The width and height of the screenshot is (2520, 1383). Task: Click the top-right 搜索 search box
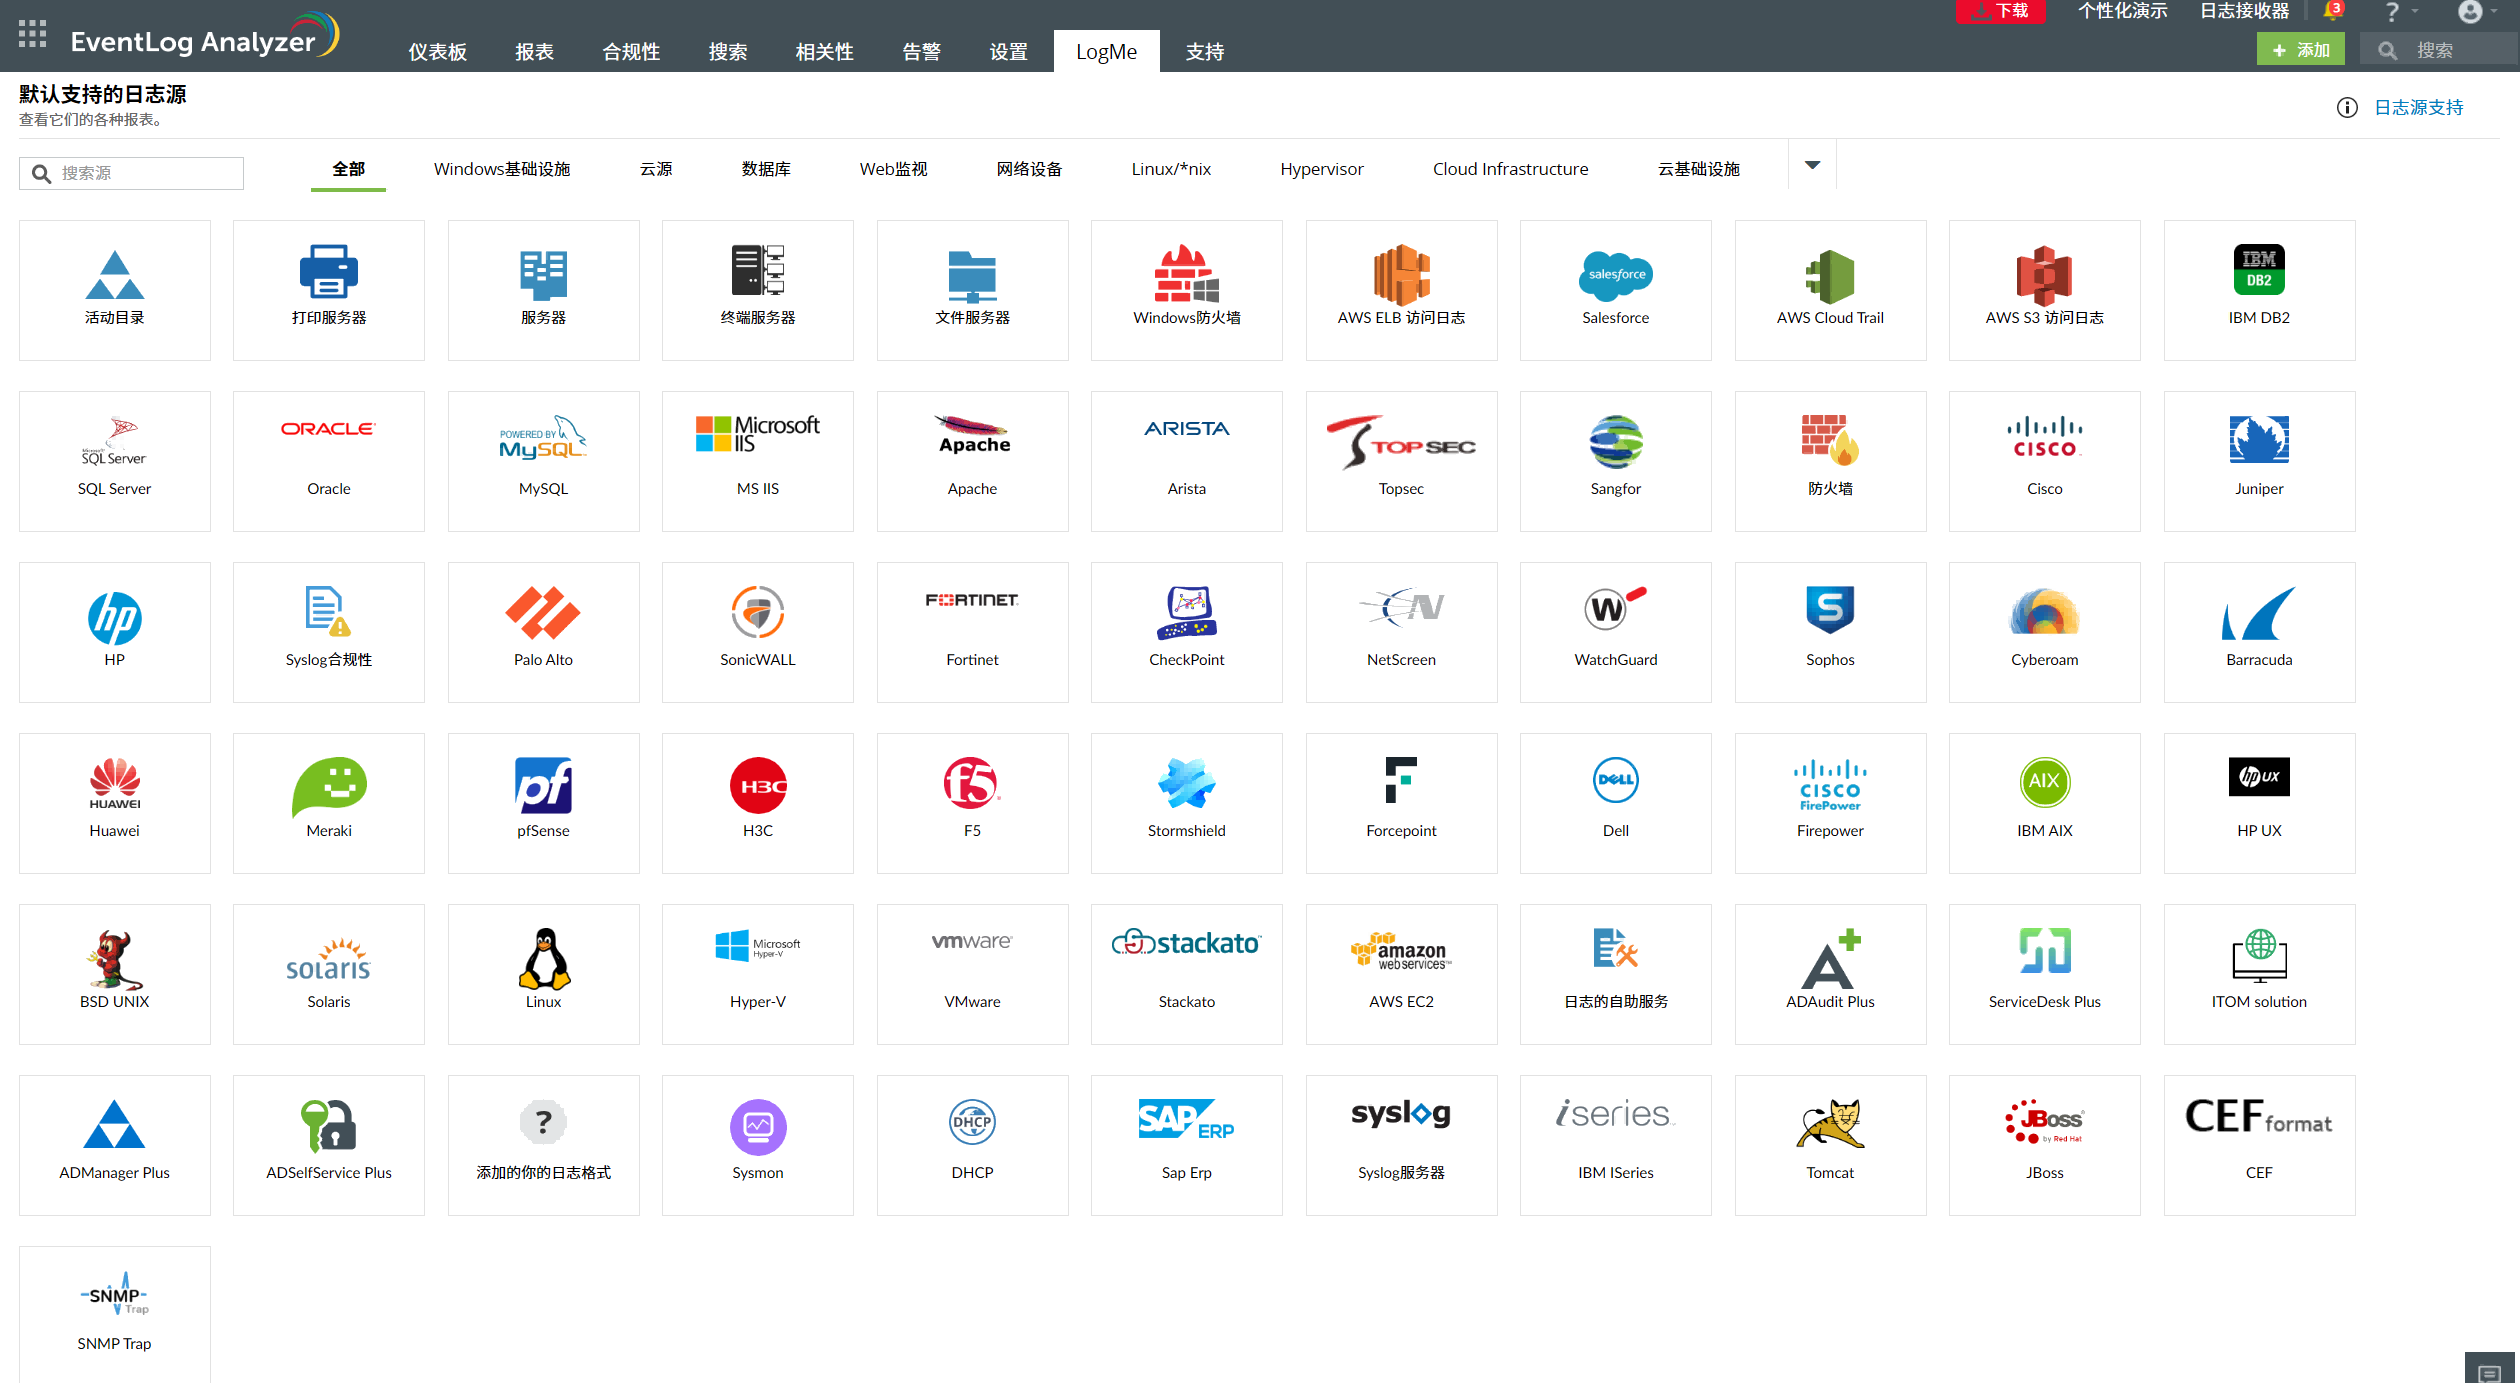coord(2438,50)
